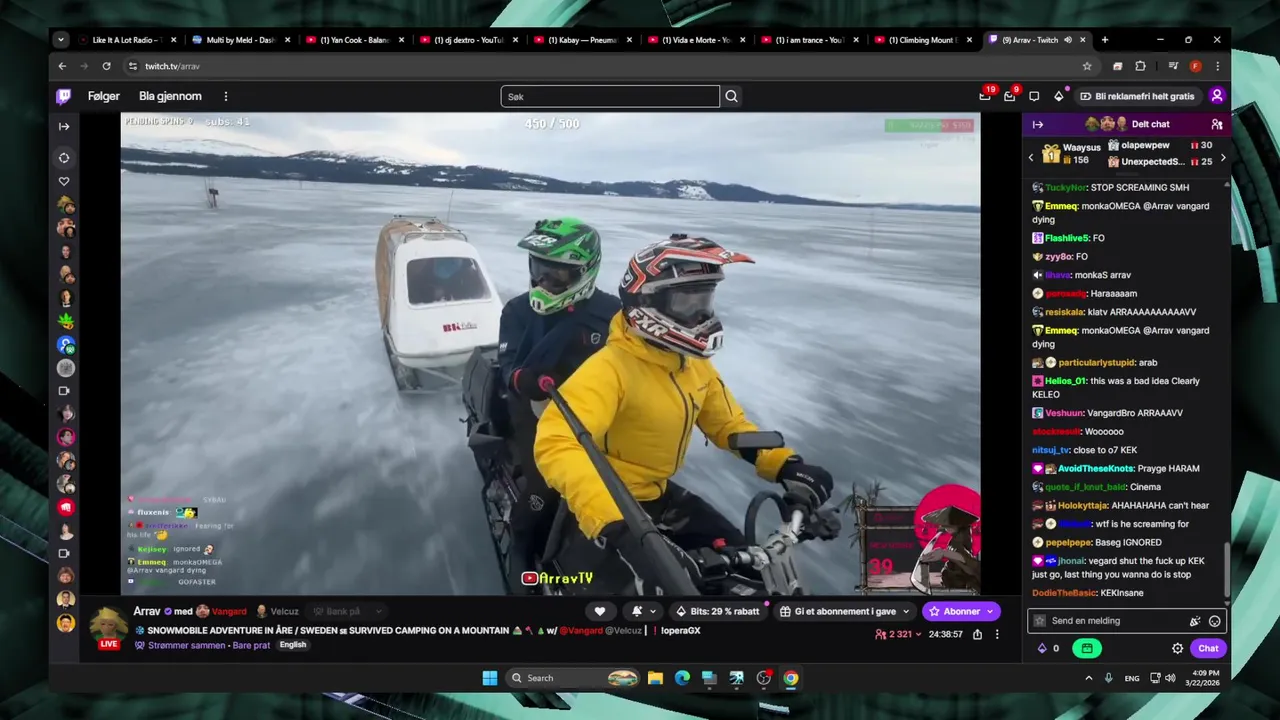Image resolution: width=1280 pixels, height=720 pixels.
Task: Show hidden system tray icons
Action: pos(1089,678)
